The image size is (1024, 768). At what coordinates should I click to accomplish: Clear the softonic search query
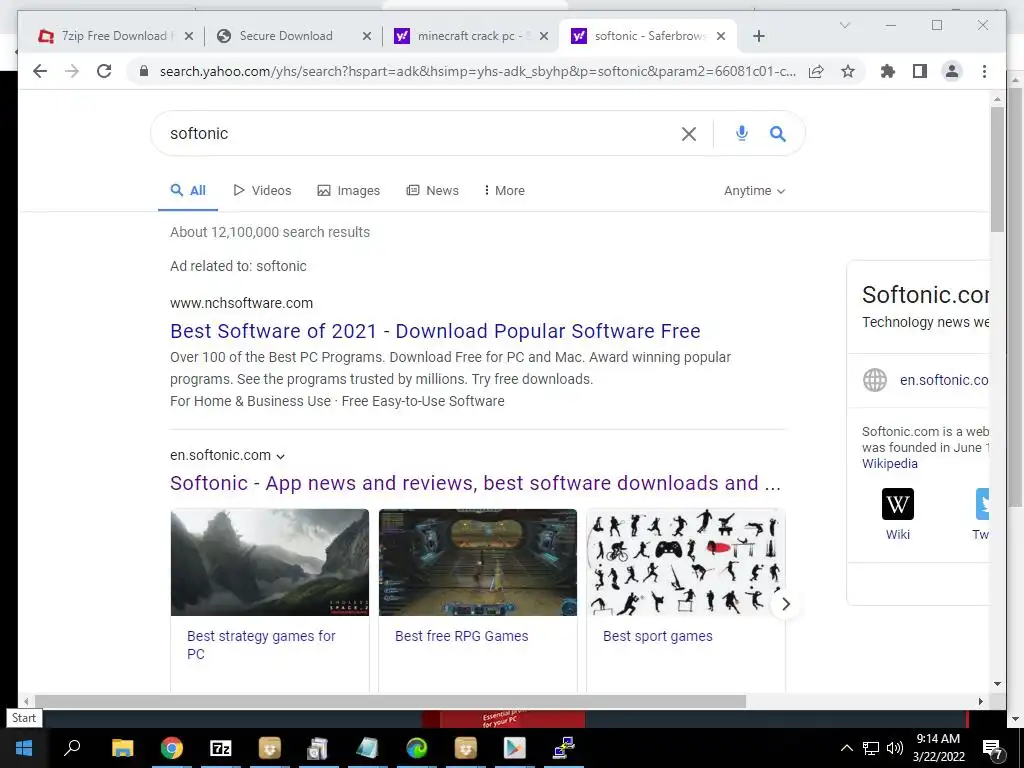(688, 134)
